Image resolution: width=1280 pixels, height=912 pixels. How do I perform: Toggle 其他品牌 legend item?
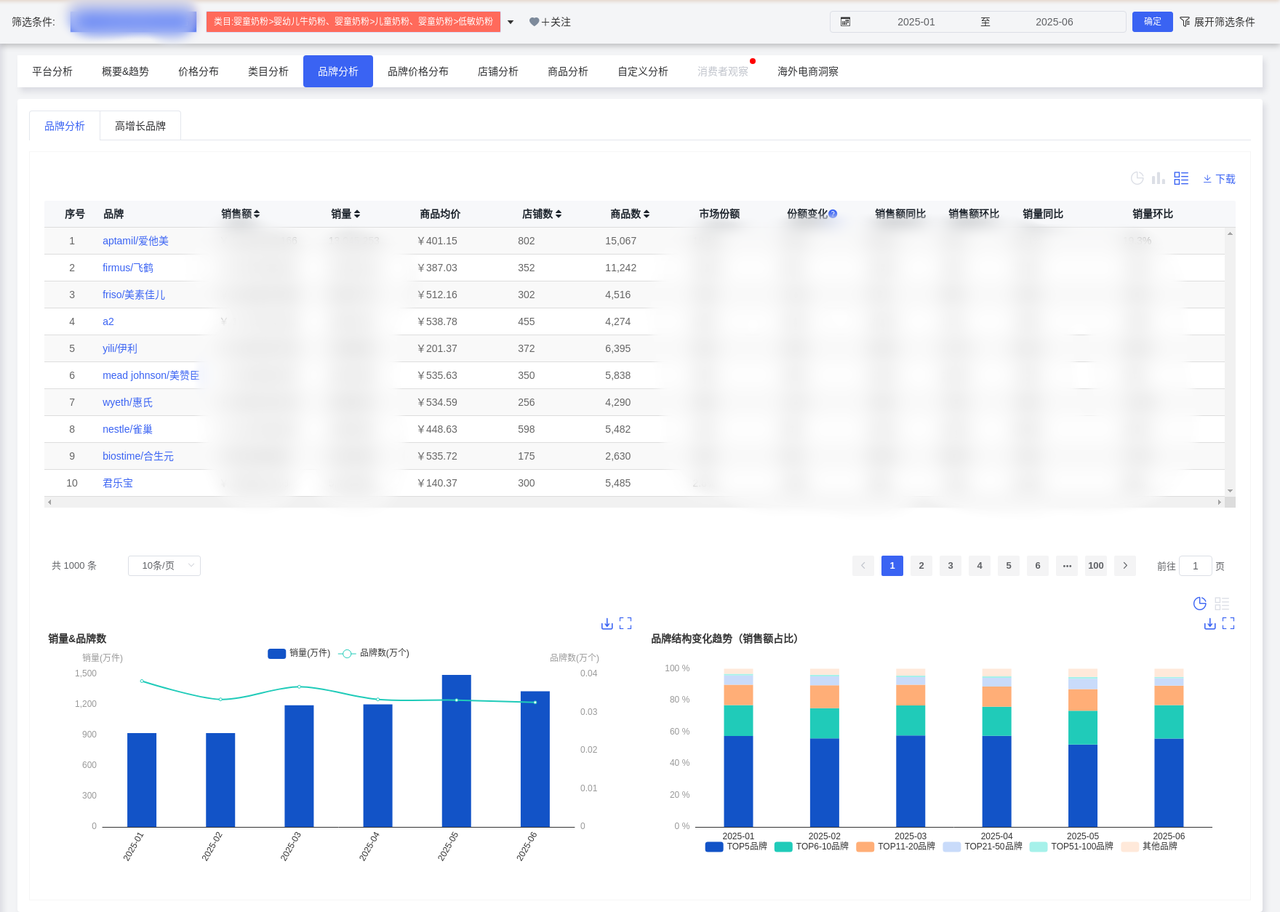[1149, 846]
